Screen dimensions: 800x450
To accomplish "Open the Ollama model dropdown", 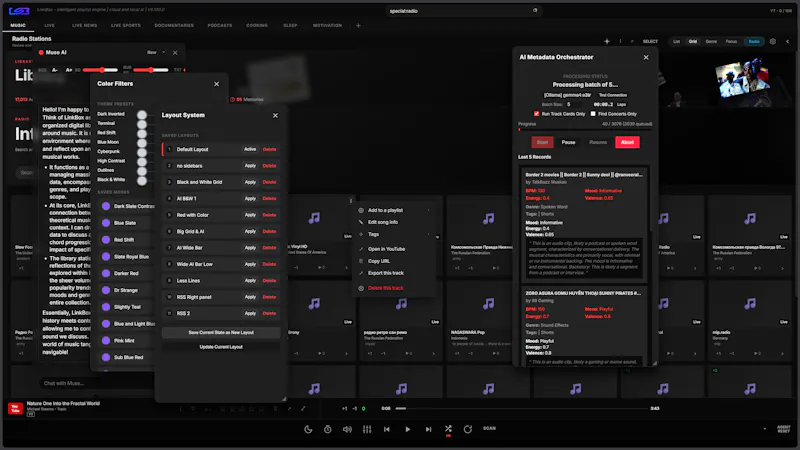I will click(567, 95).
